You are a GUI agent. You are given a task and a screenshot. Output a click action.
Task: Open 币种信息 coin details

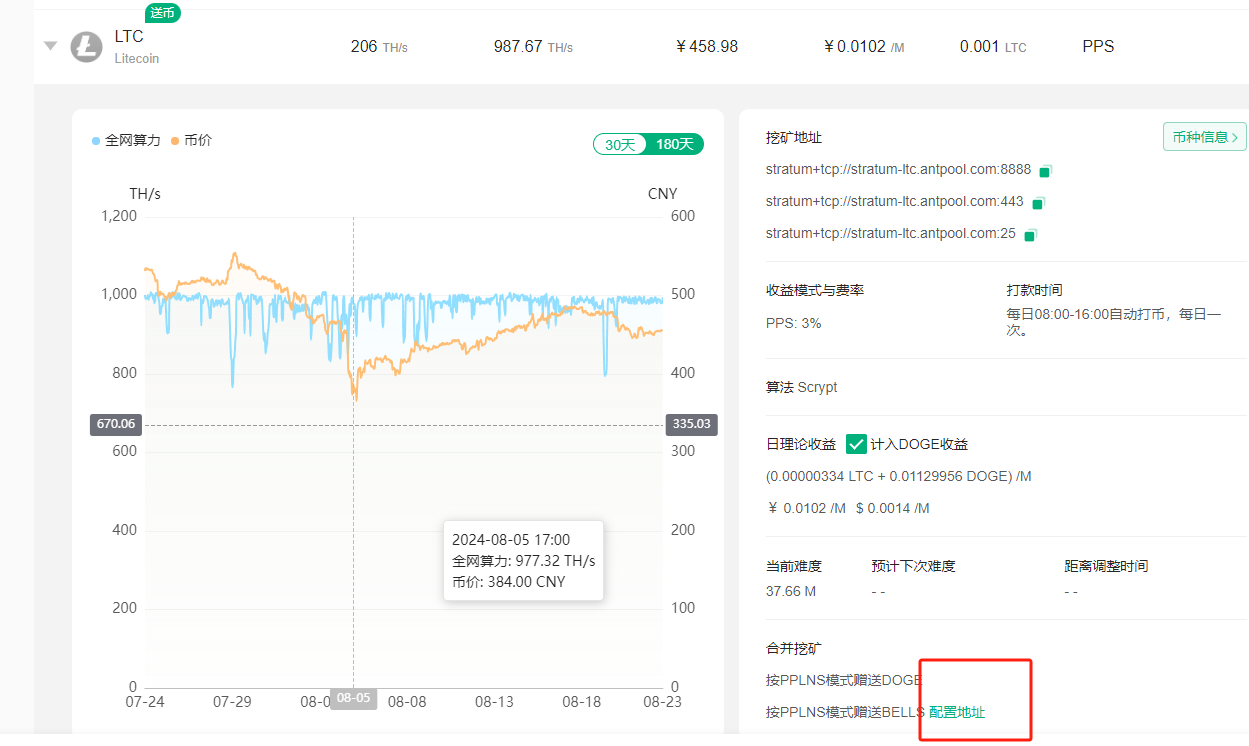pos(1204,137)
